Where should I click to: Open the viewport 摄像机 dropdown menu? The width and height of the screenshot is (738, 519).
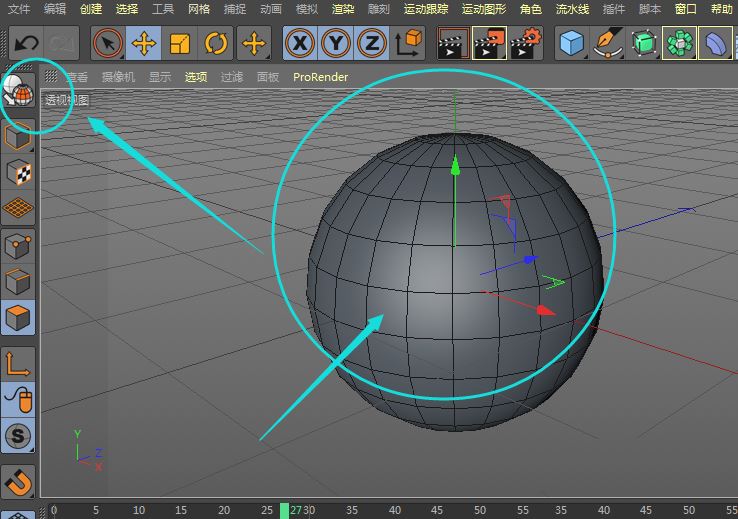118,77
